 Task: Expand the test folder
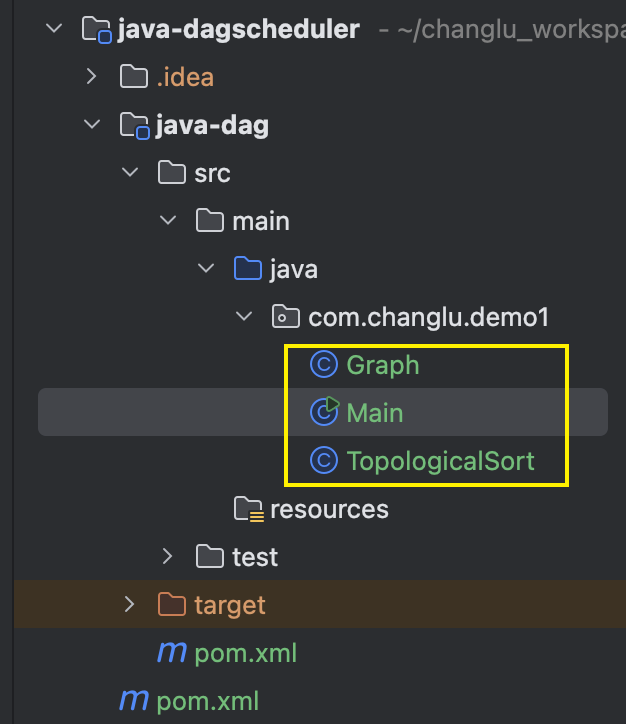[x=168, y=556]
